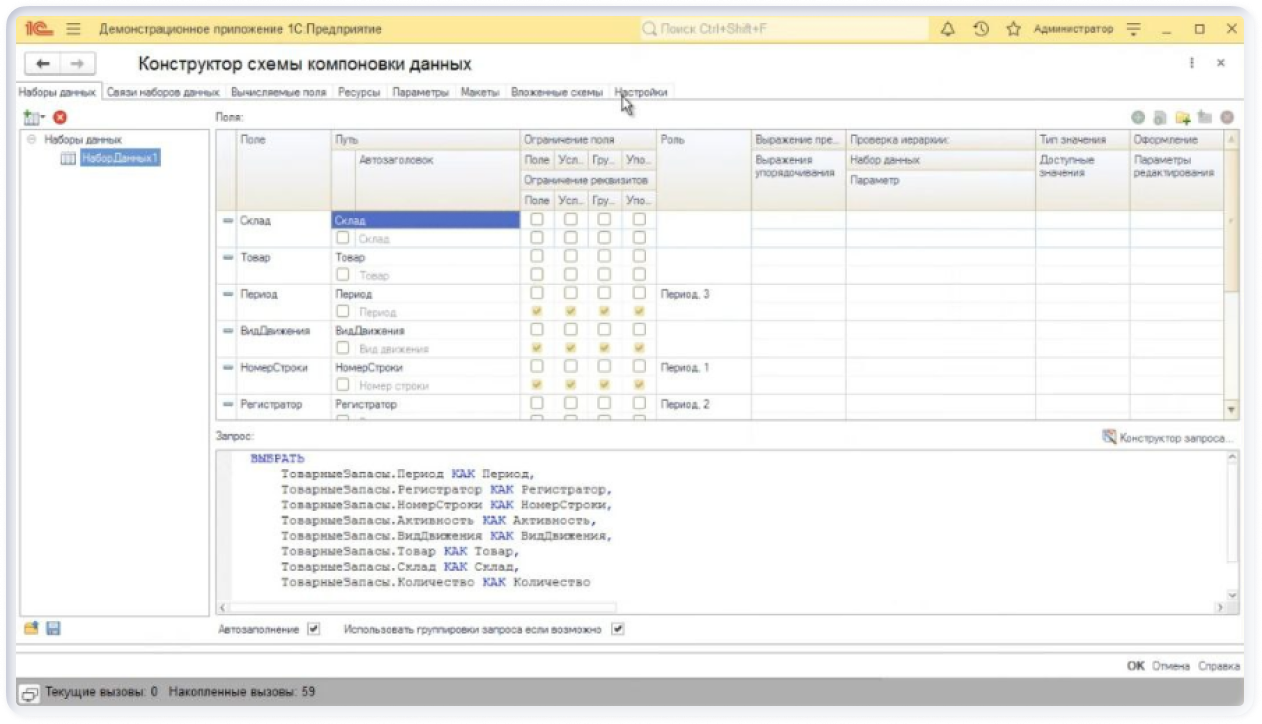Toggle Использовать группировки запроса checkbox
Screen dimensions: 1262x724
click(618, 630)
